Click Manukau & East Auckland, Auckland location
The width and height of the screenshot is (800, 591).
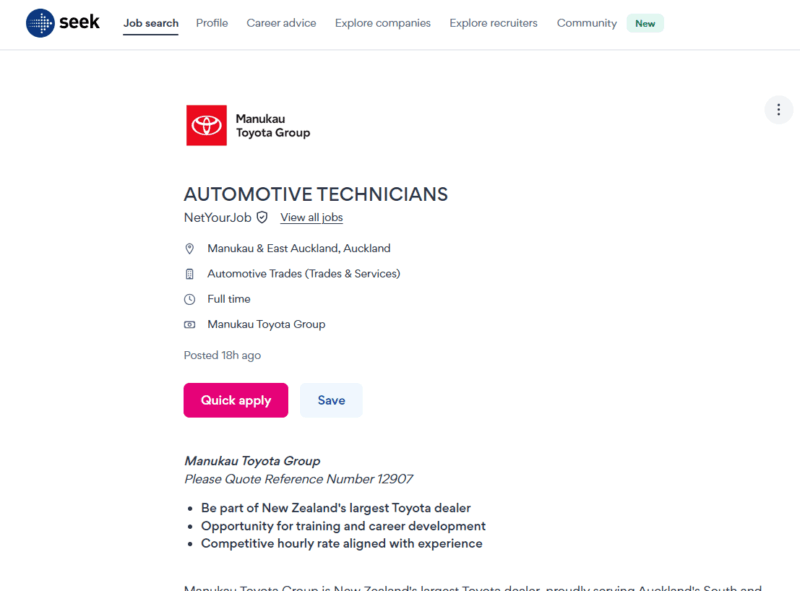point(298,249)
